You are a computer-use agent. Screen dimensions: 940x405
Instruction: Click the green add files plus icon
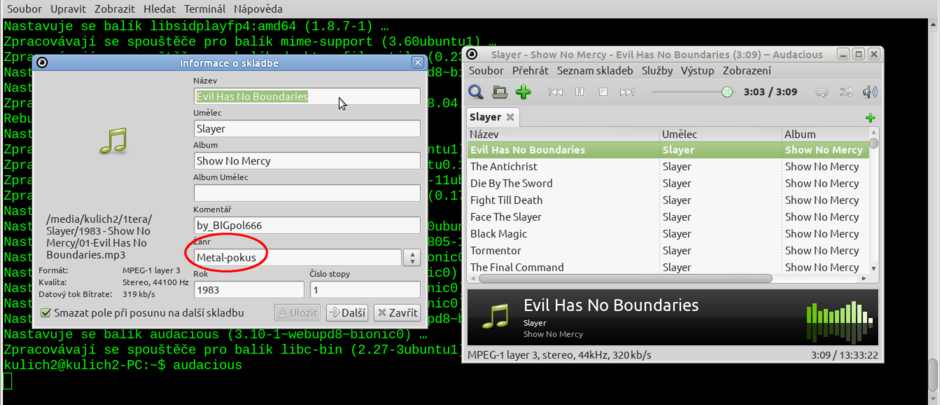pos(523,92)
